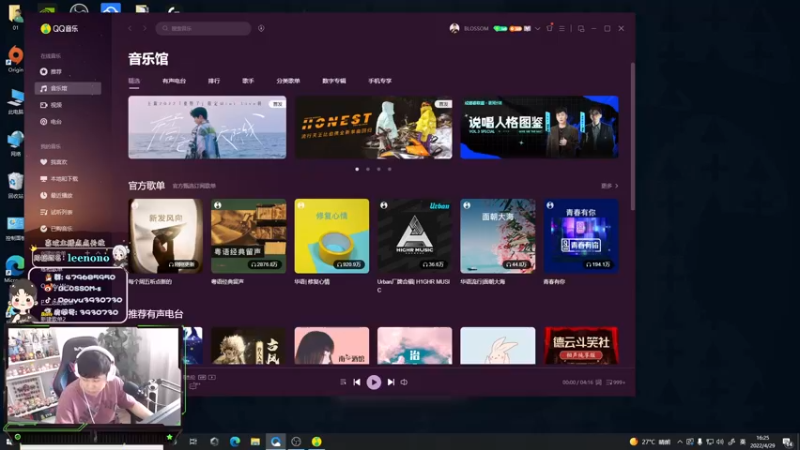Open the HONEST album banner
Screen dimensions: 800x450
coord(373,127)
